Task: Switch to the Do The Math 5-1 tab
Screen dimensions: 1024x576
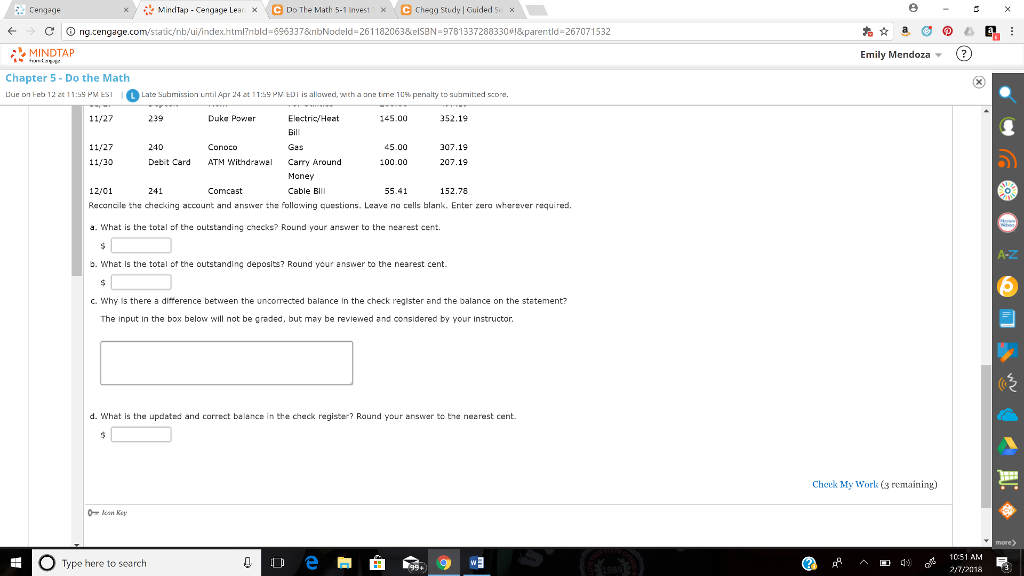Action: pyautogui.click(x=328, y=10)
